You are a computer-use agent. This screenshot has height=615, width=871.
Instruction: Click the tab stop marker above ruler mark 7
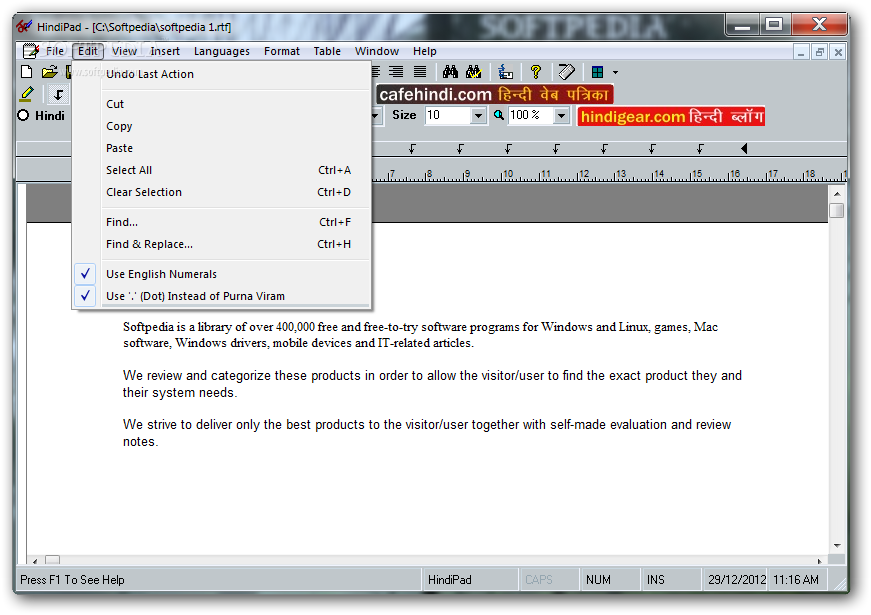412,149
